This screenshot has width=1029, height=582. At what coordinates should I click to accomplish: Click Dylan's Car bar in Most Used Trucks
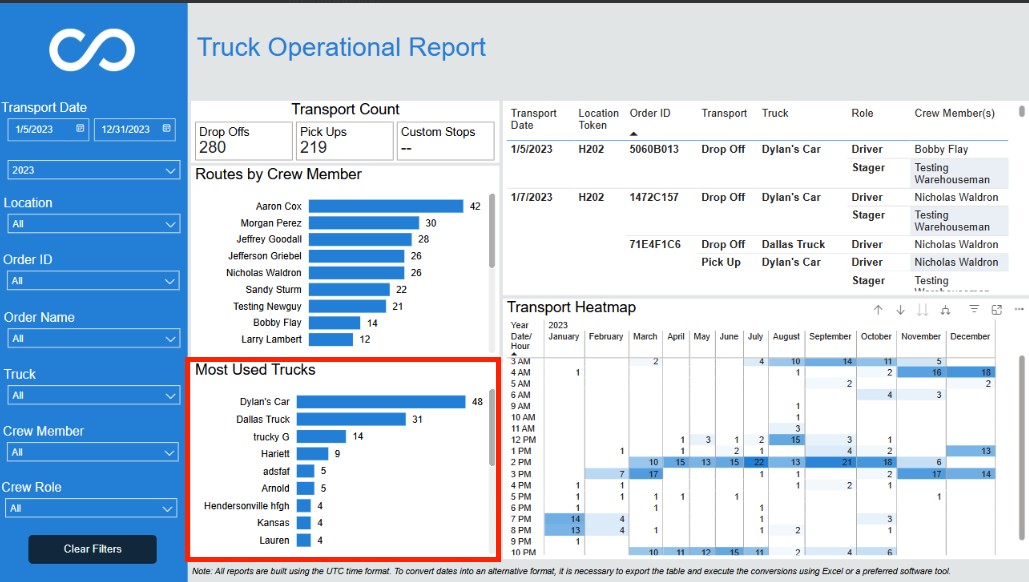point(381,402)
